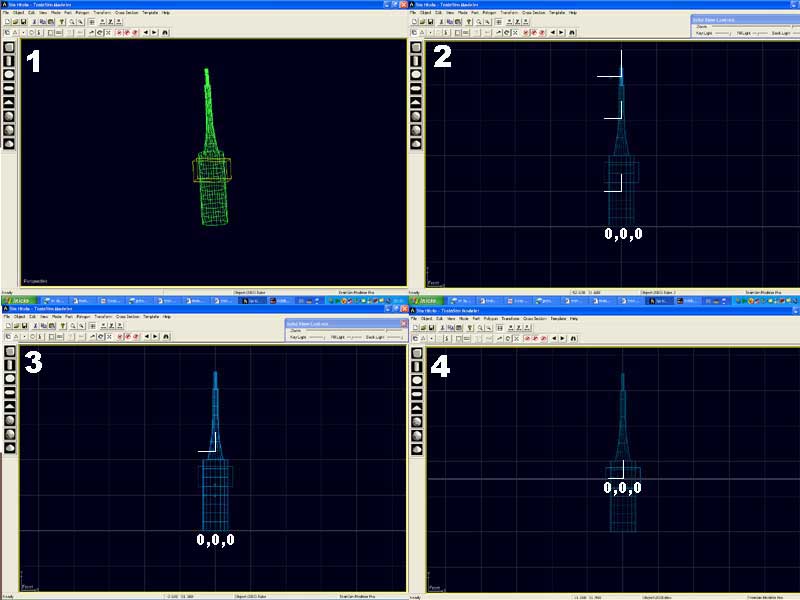Click the New file icon in window 3
This screenshot has height=600, width=800.
pyautogui.click(x=9, y=327)
